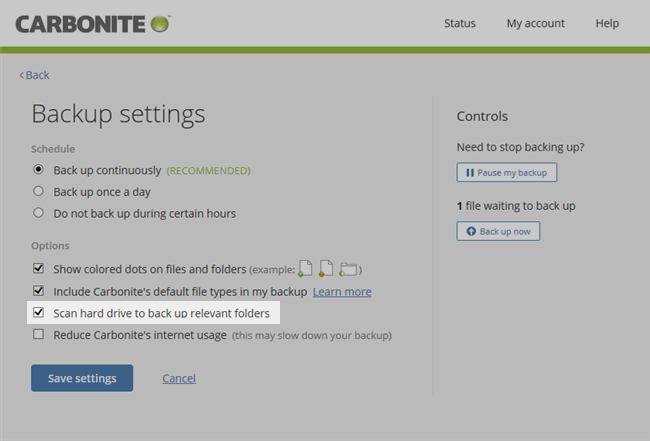The height and width of the screenshot is (441, 650).
Task: Uncheck Scan hard drive to back up folders
Action: [39, 312]
